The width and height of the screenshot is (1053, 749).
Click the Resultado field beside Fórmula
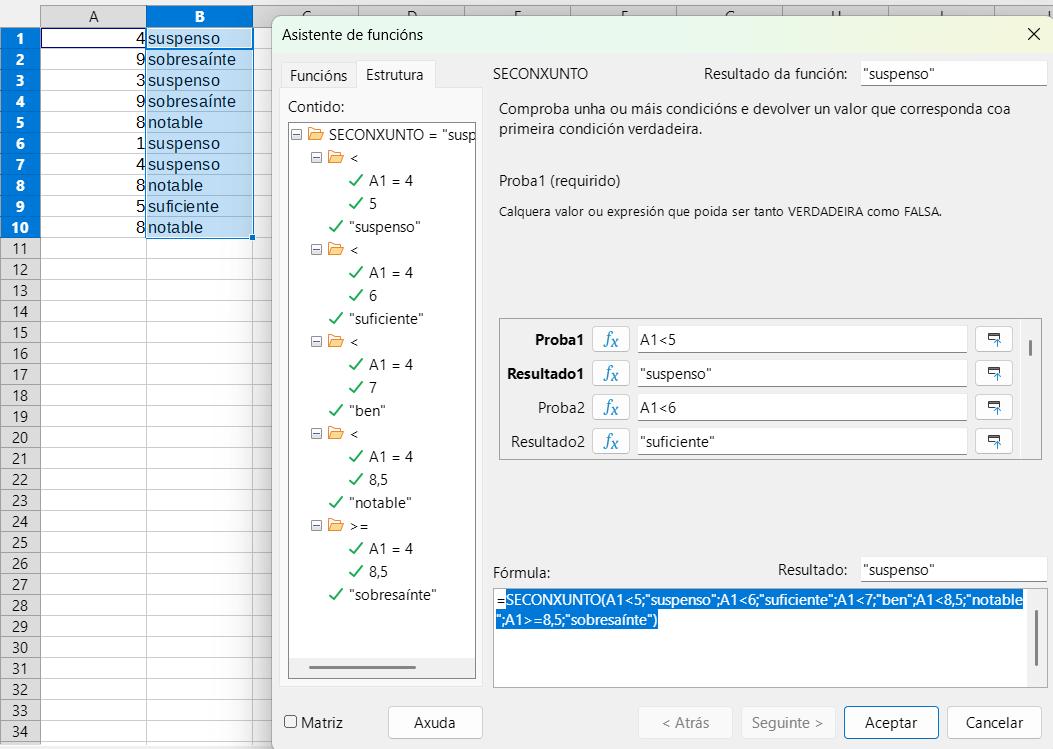(953, 569)
